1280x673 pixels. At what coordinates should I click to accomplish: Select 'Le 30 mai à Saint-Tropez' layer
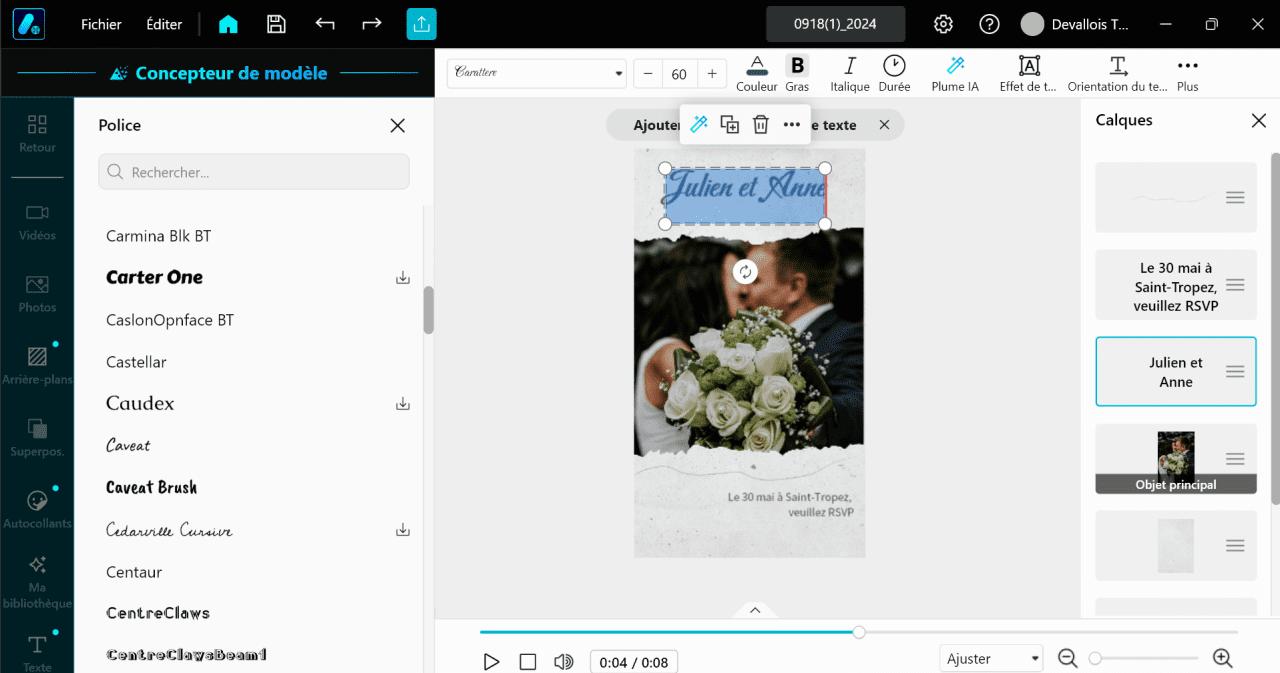click(x=1176, y=285)
